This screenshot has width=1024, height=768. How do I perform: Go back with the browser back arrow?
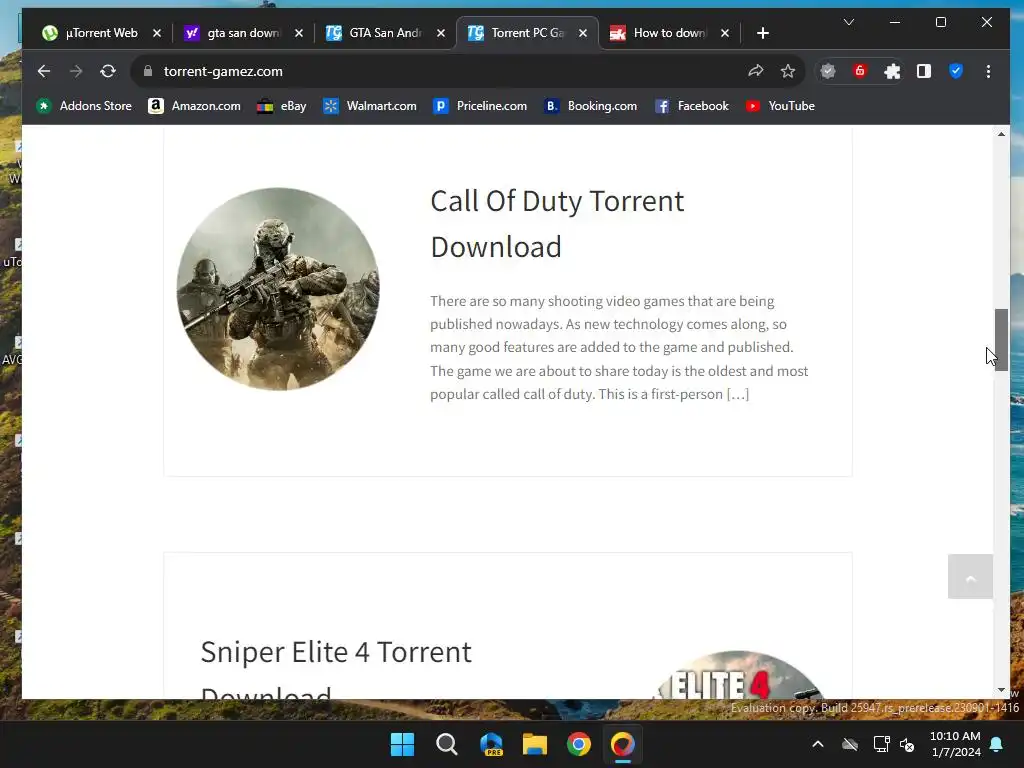[44, 71]
